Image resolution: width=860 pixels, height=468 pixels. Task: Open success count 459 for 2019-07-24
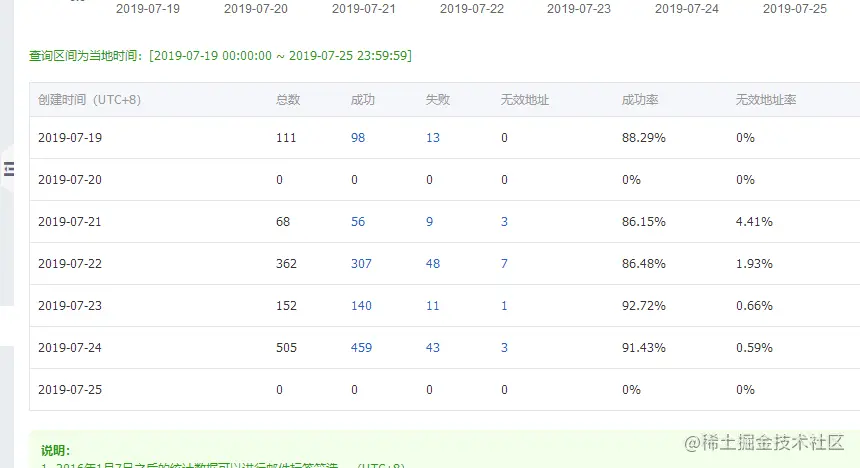tap(361, 348)
